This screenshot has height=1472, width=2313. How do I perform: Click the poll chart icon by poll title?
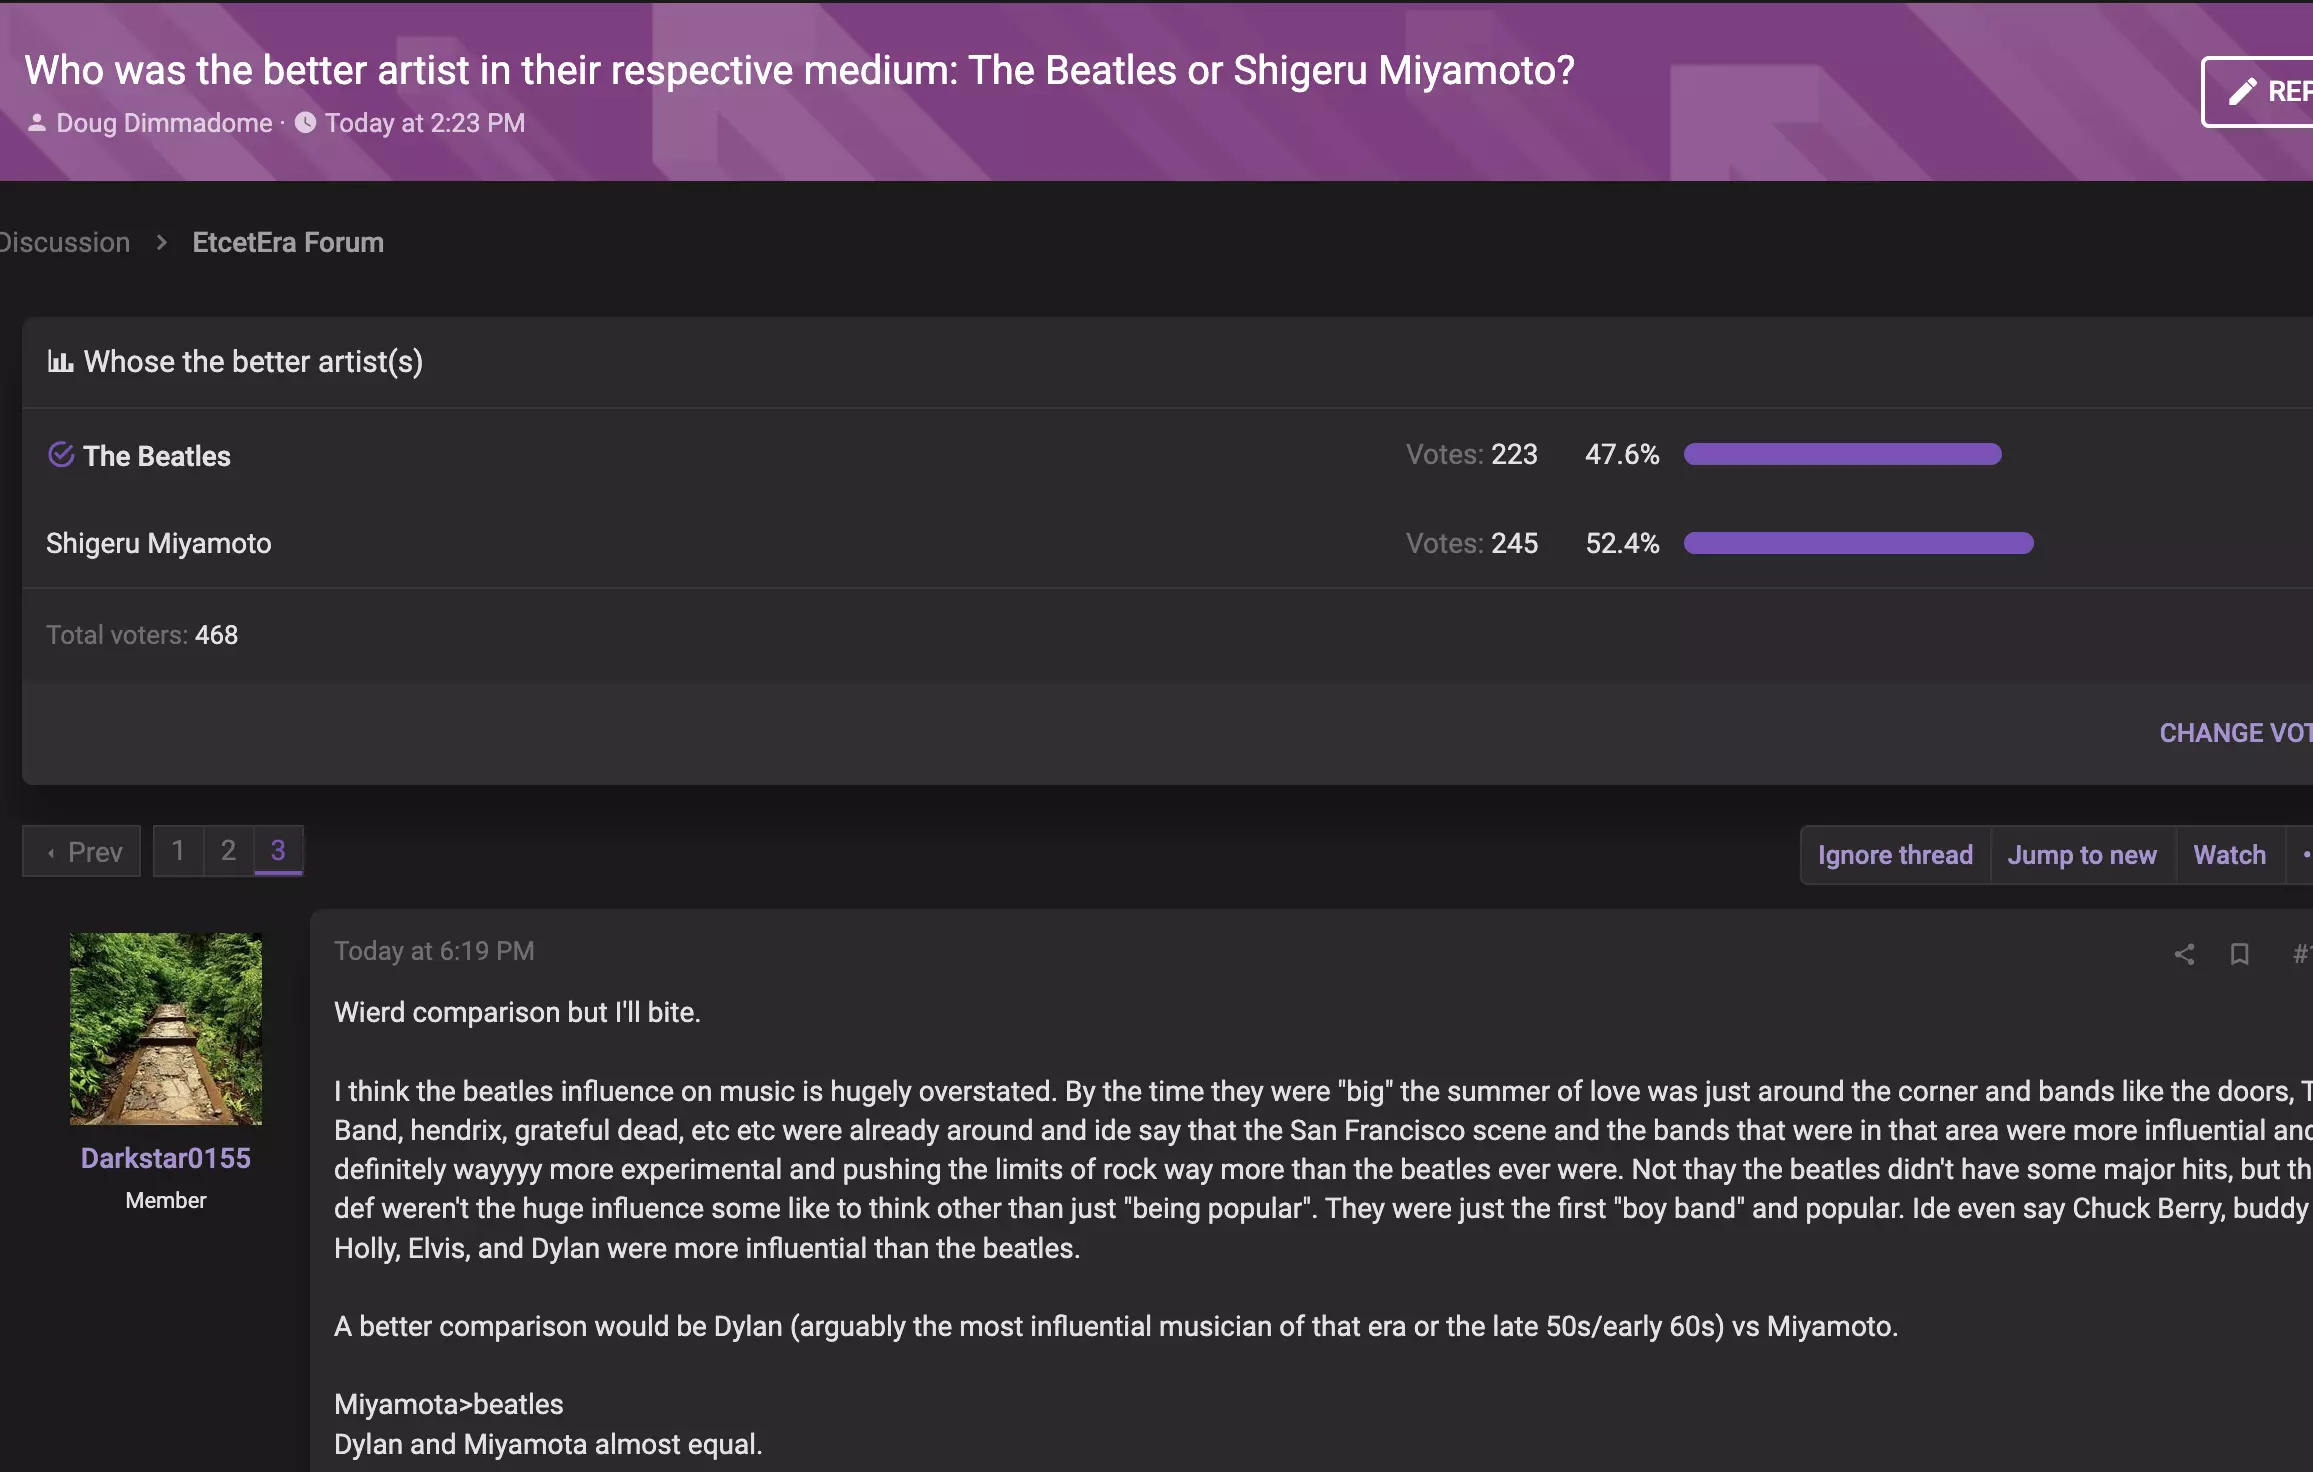[60, 361]
